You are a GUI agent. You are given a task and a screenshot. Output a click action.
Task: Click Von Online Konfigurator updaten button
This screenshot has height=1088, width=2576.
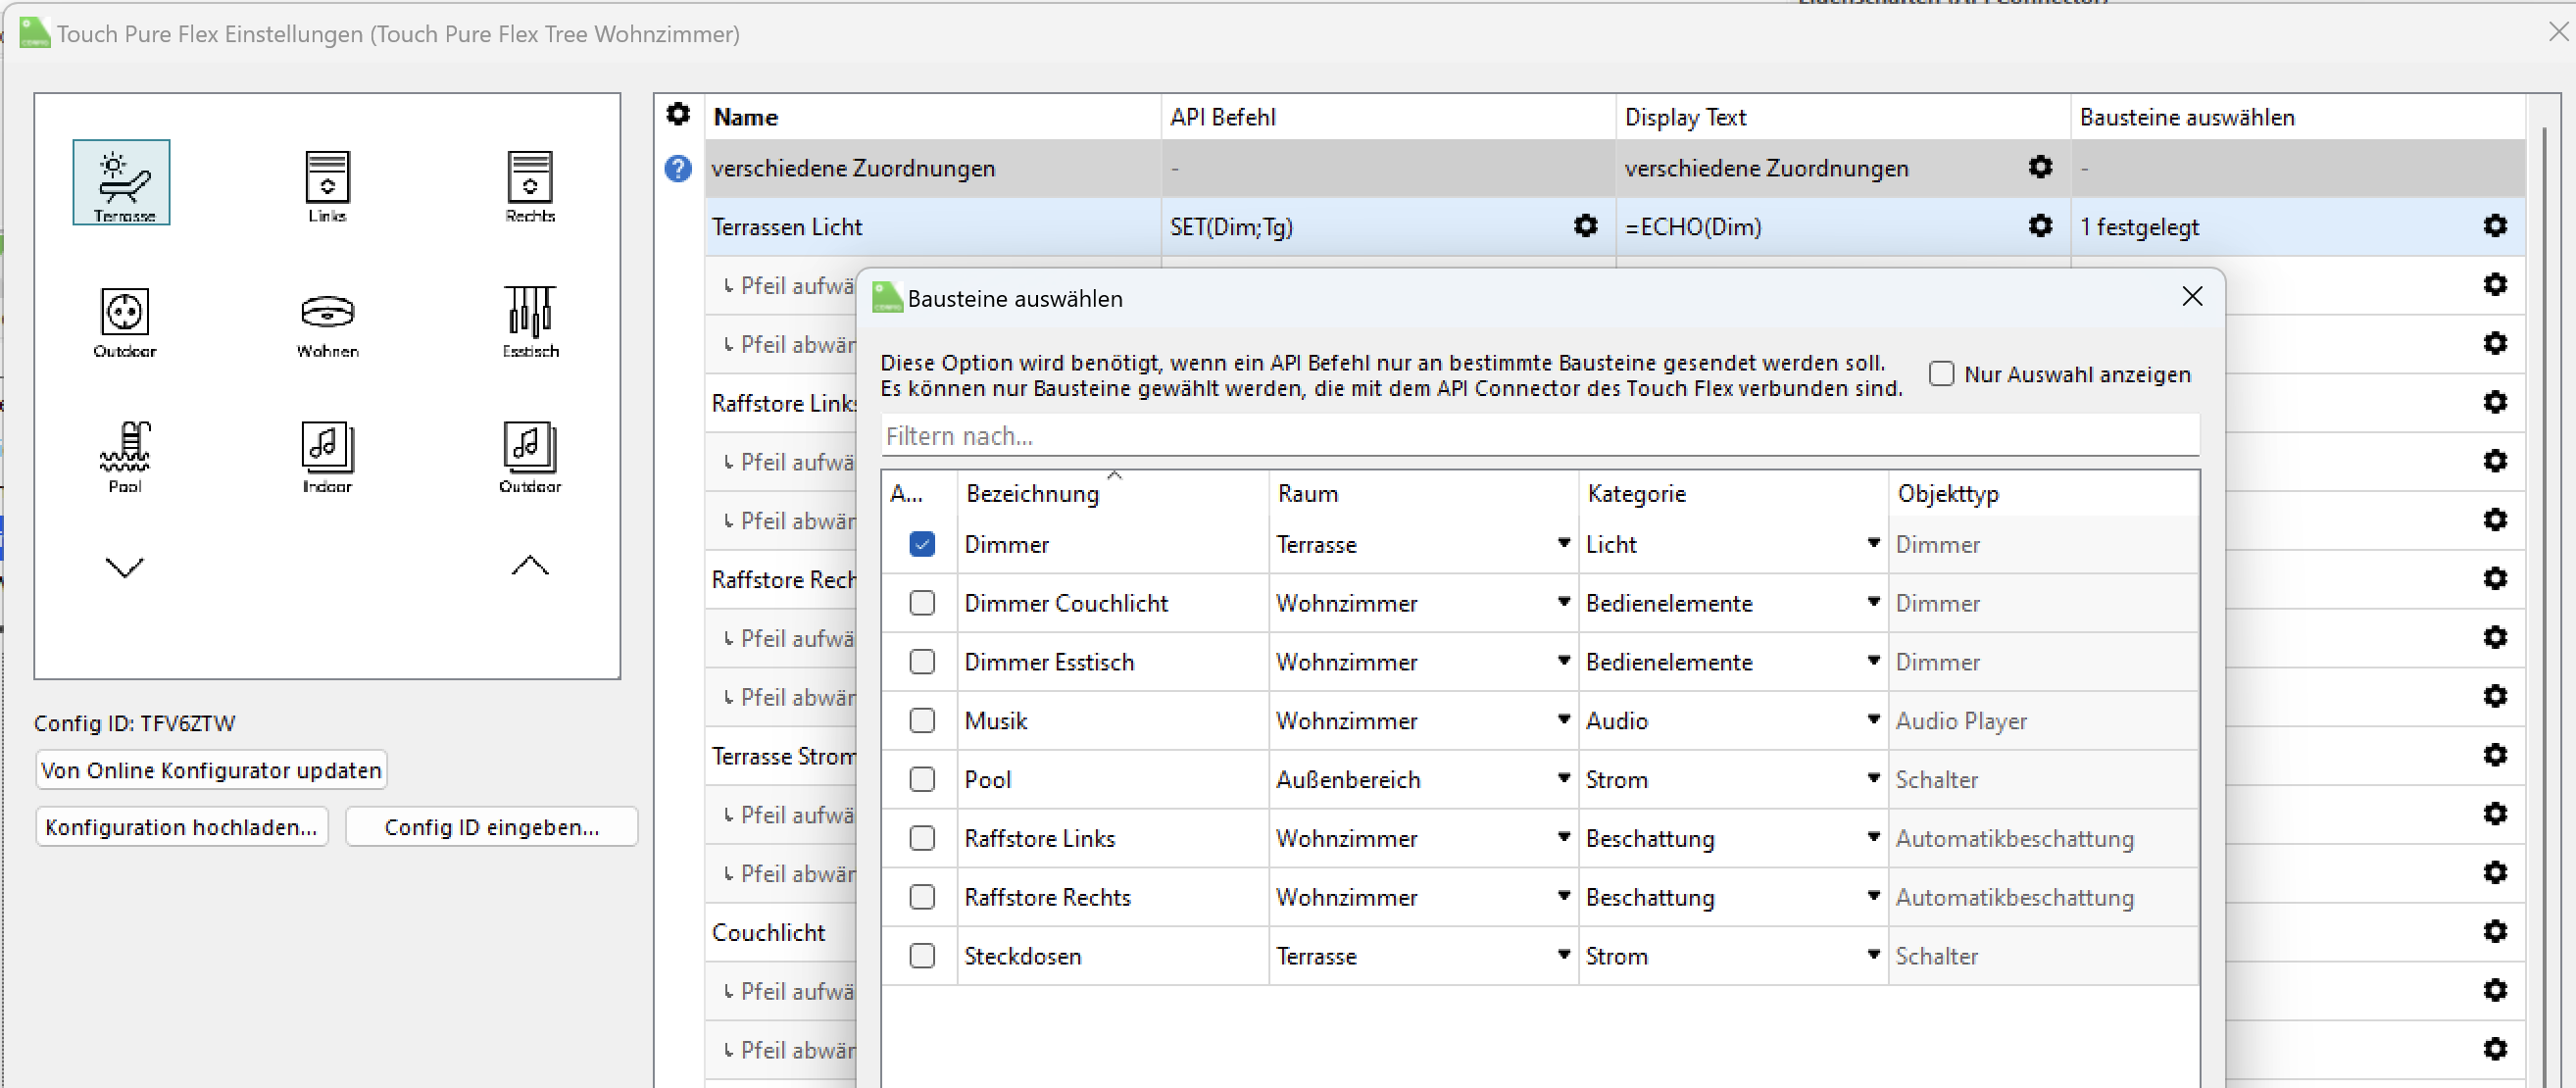(211, 770)
